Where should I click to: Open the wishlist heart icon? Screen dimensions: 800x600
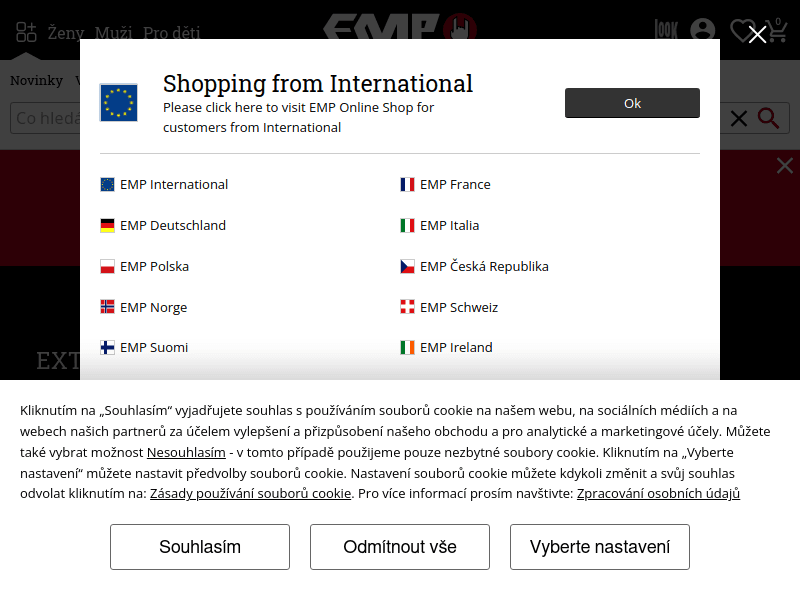tap(742, 31)
